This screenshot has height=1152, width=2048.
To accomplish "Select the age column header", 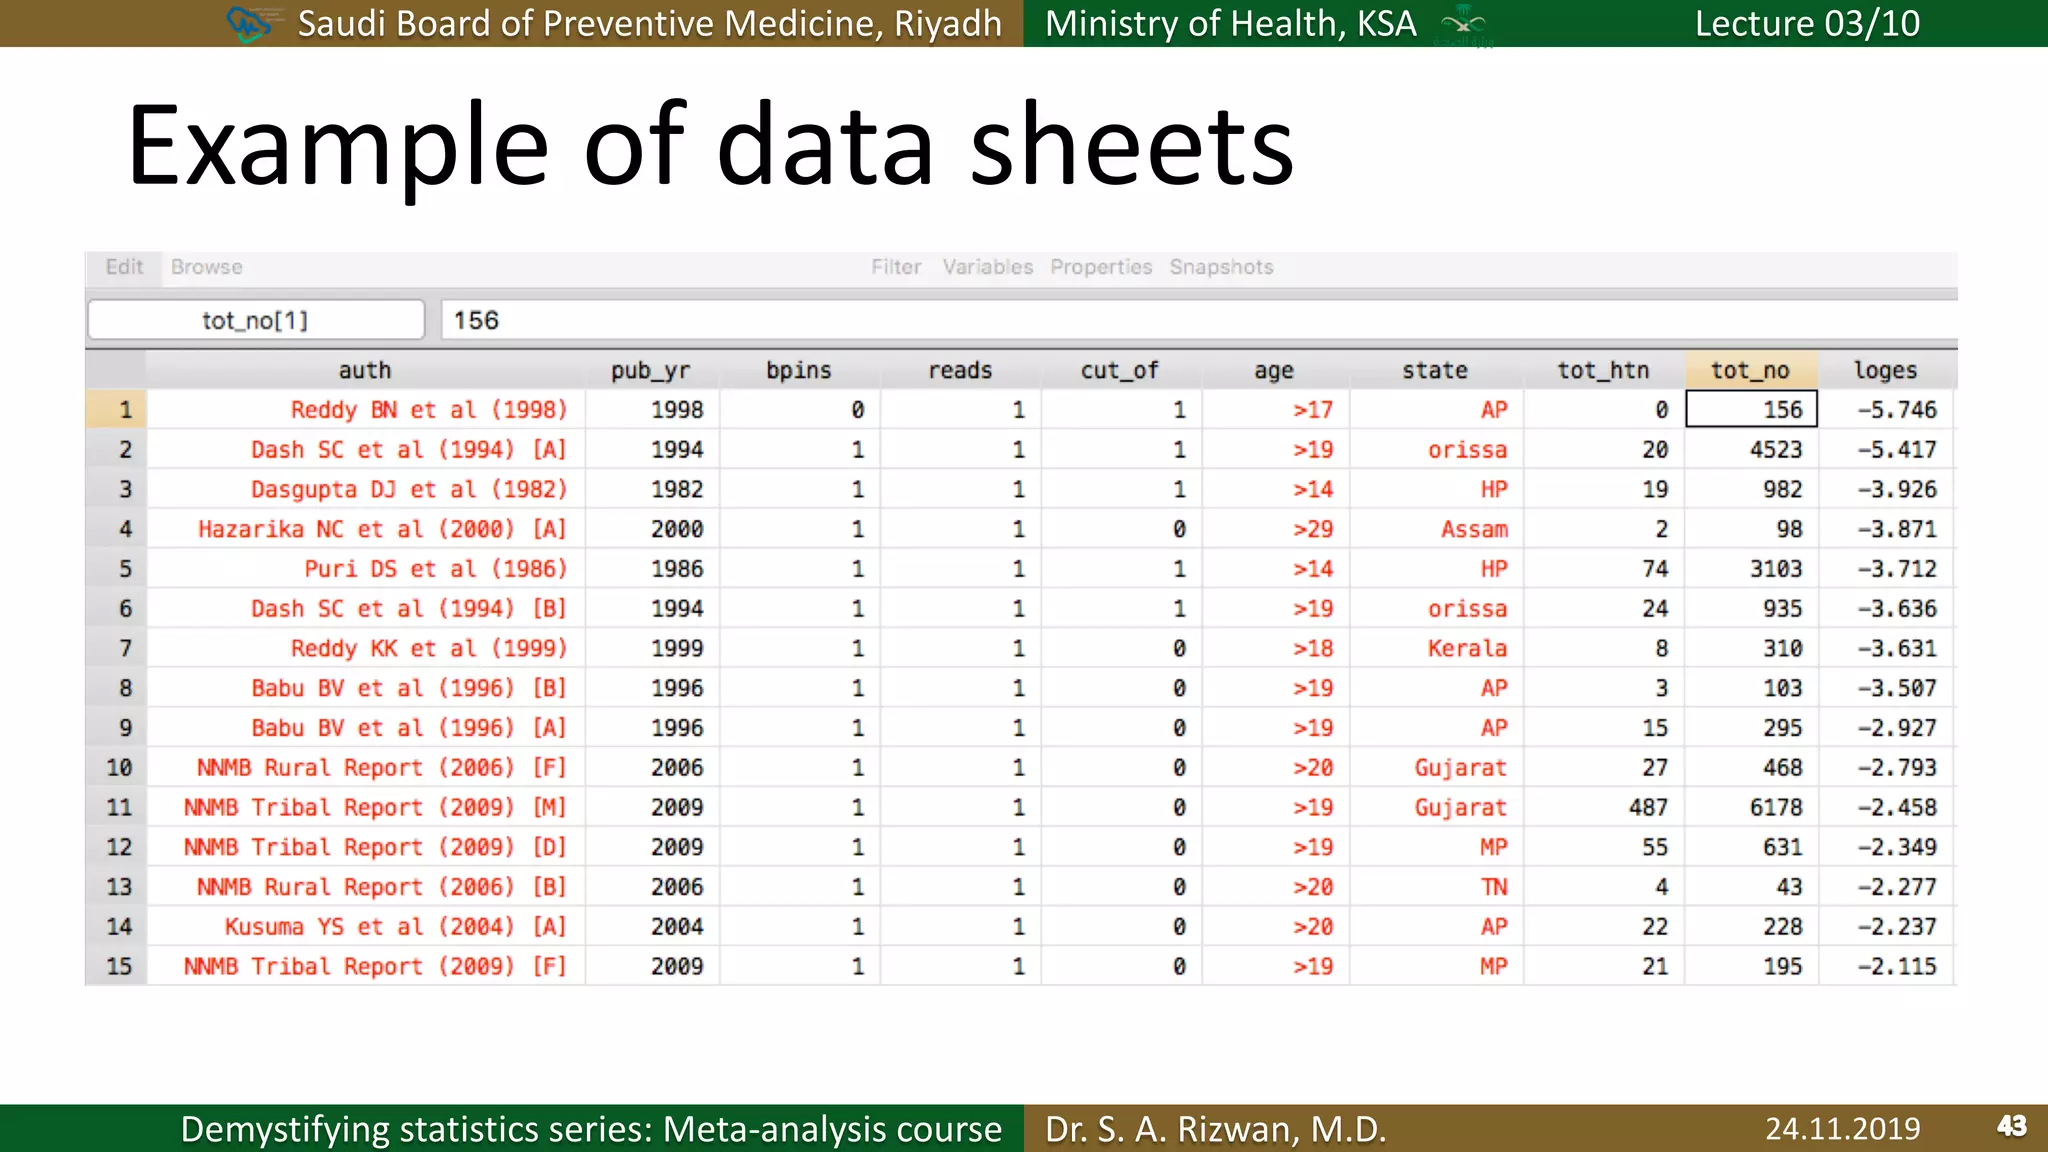I will (1274, 370).
